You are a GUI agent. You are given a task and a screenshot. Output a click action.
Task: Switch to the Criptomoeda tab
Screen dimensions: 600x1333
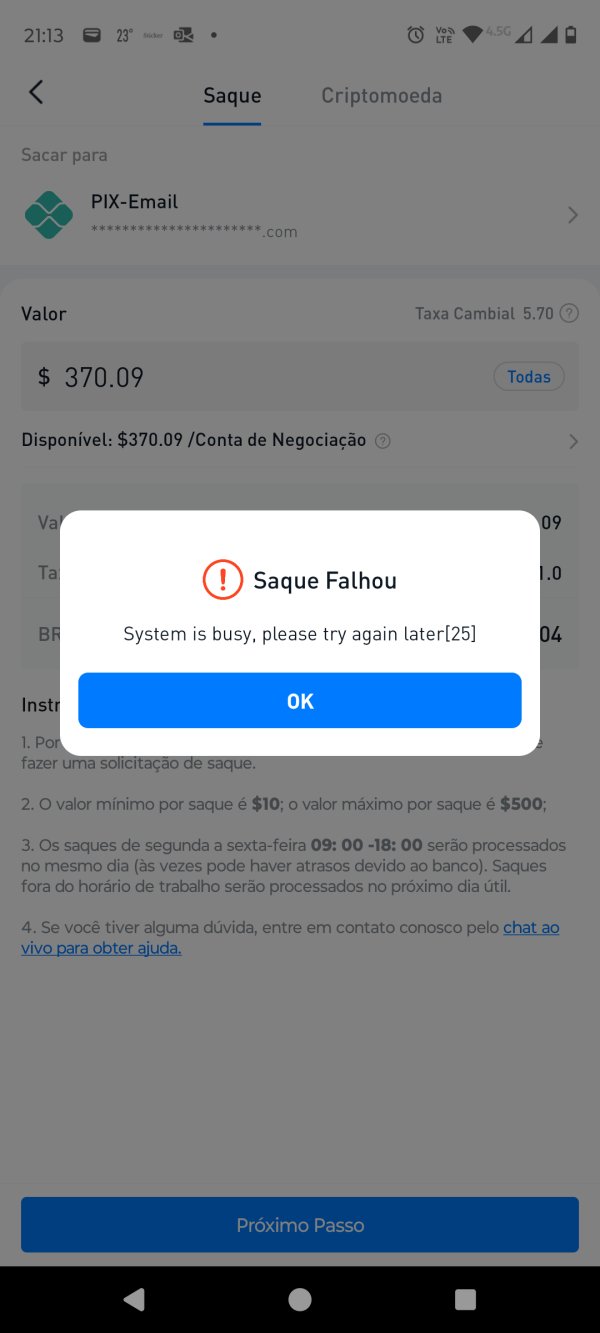coord(381,96)
